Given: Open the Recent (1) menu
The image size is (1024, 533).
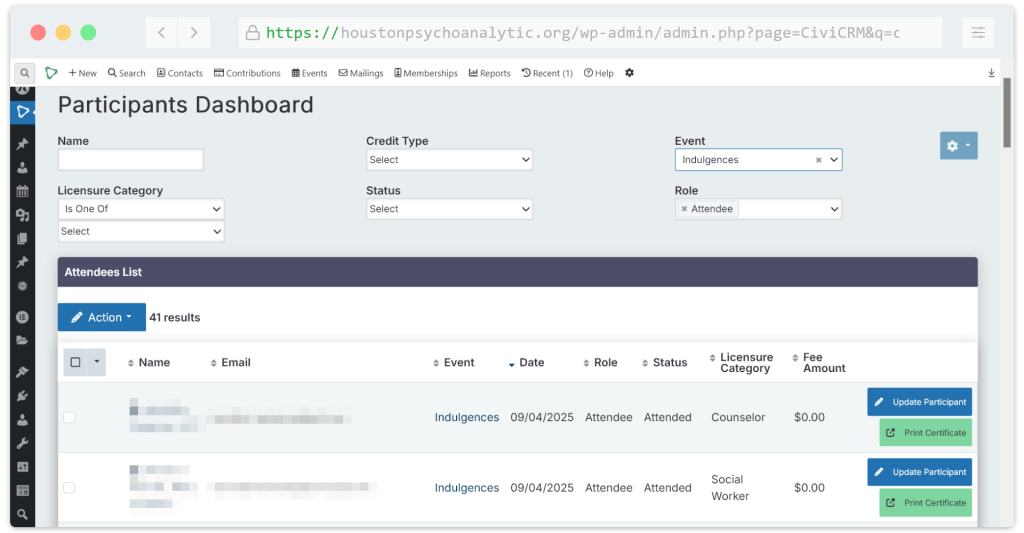Looking at the screenshot, I should click(x=547, y=73).
